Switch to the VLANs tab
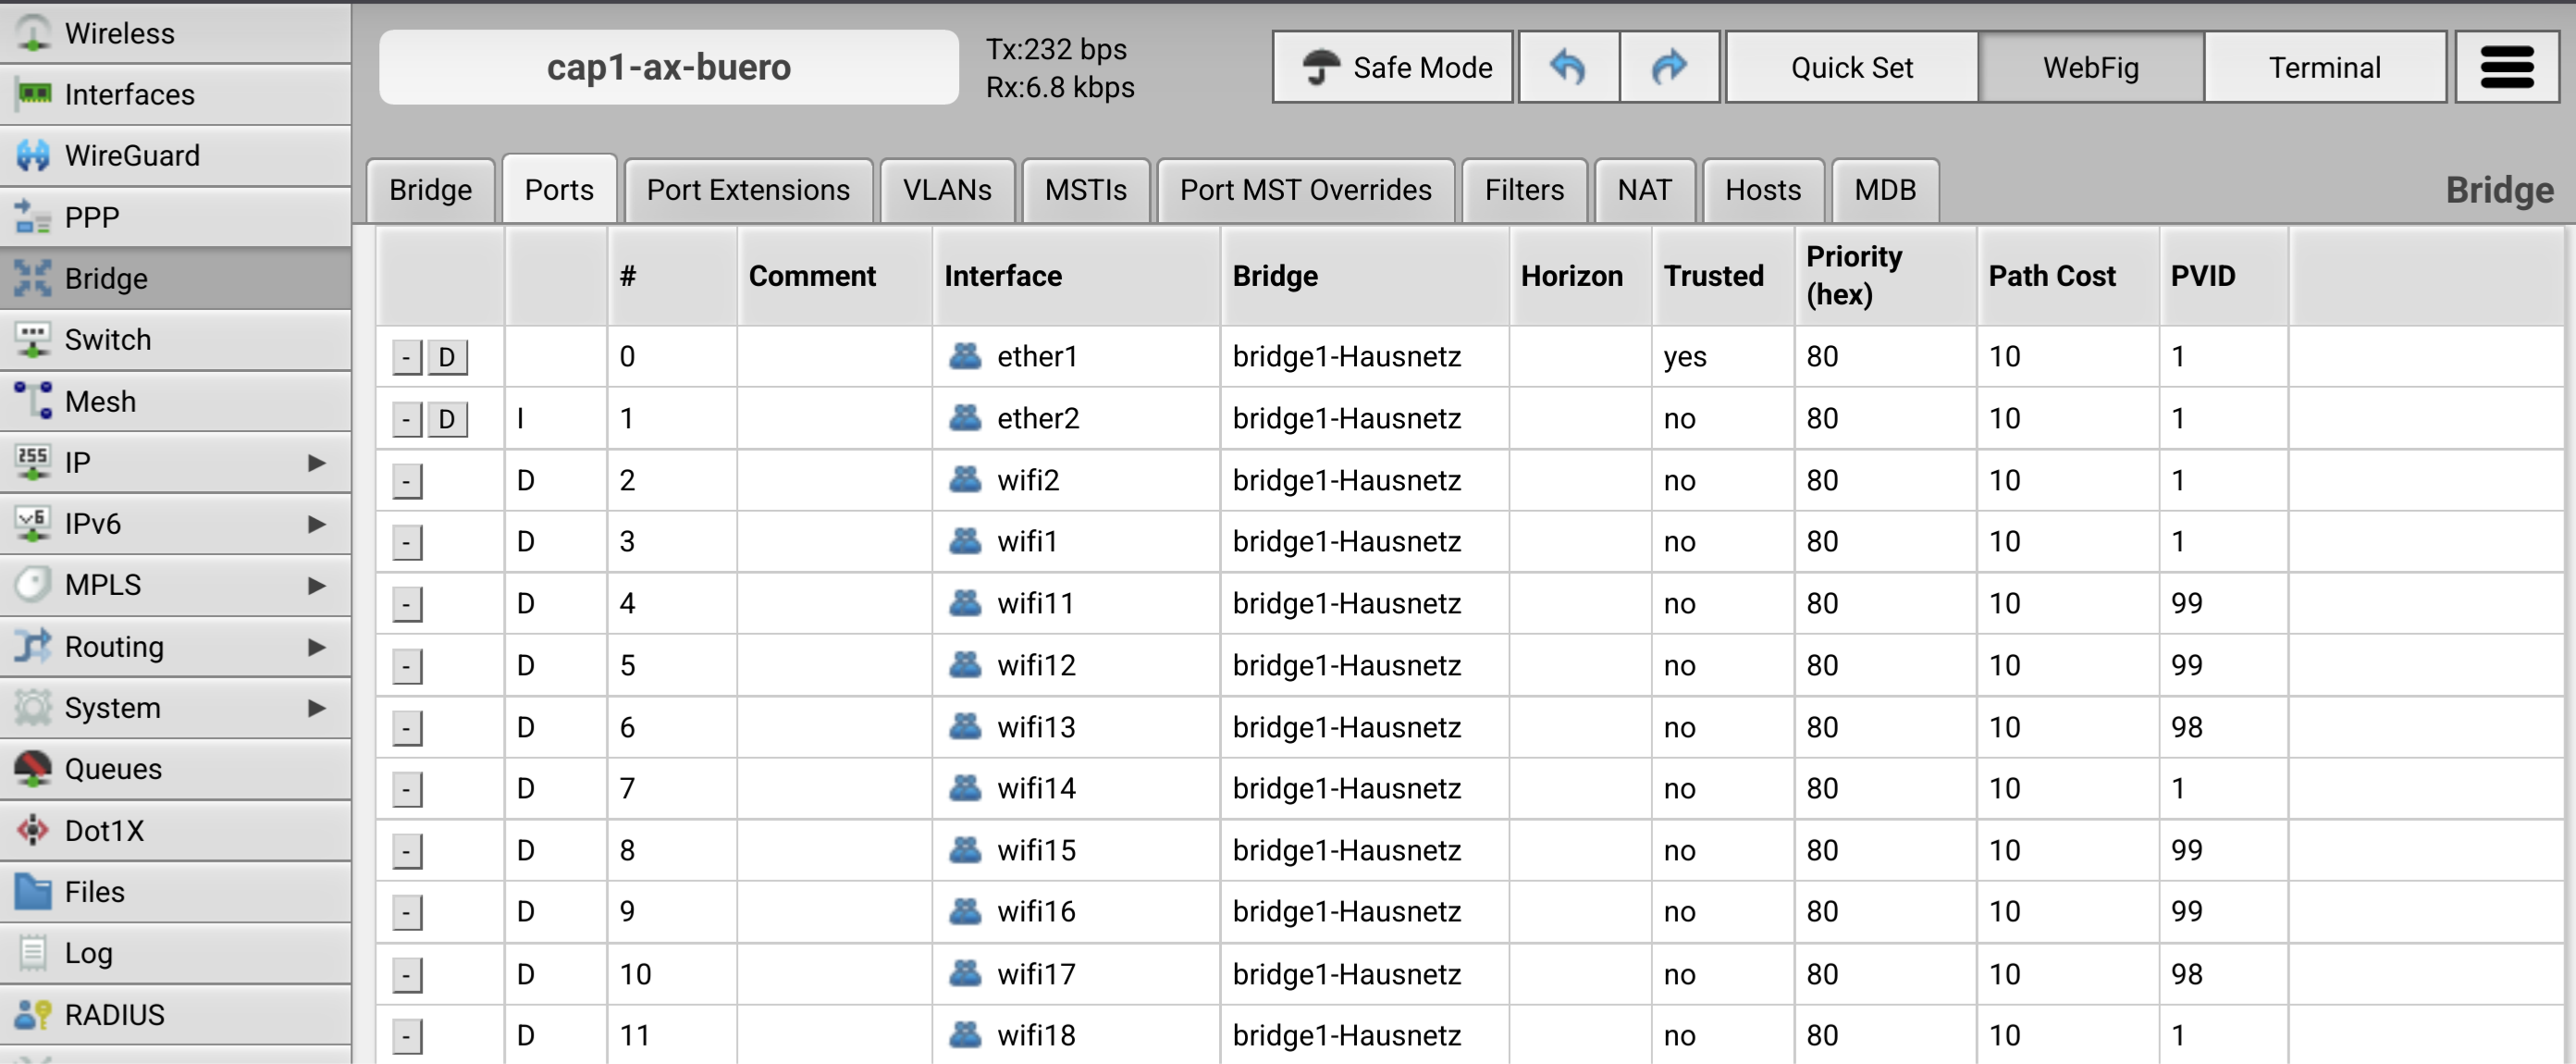2576x1064 pixels. click(946, 190)
